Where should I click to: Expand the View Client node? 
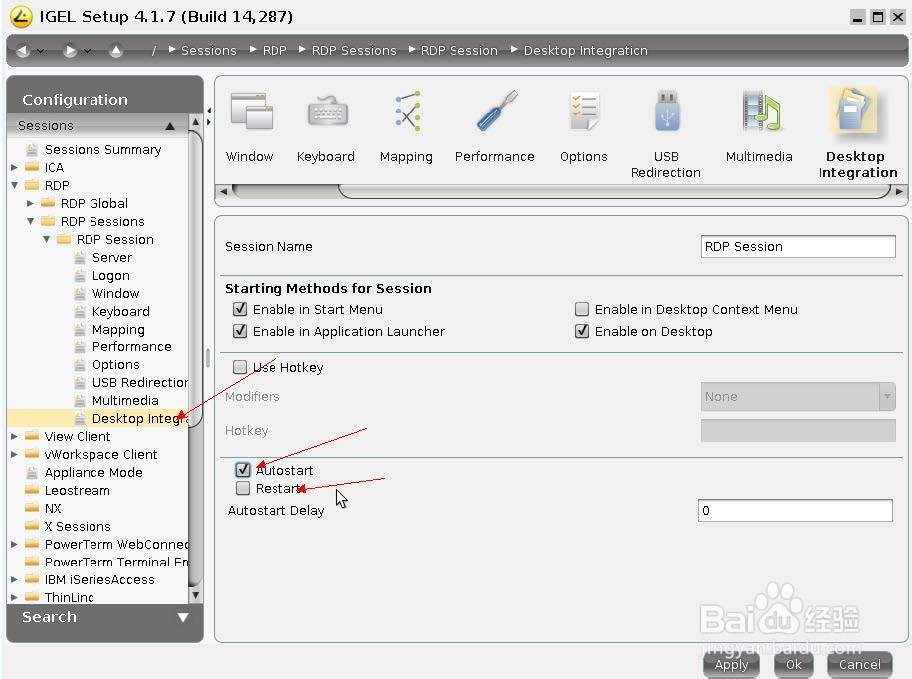(x=15, y=436)
